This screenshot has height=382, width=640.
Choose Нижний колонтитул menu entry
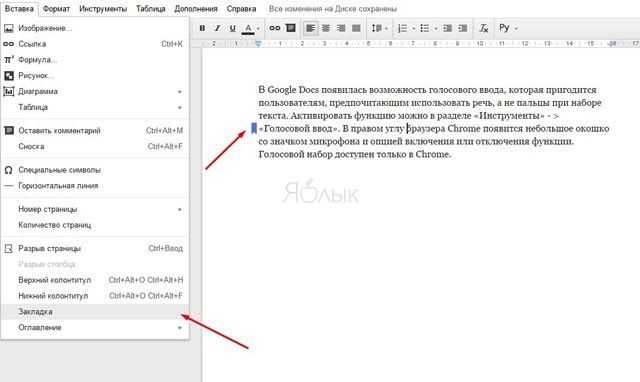(95, 296)
